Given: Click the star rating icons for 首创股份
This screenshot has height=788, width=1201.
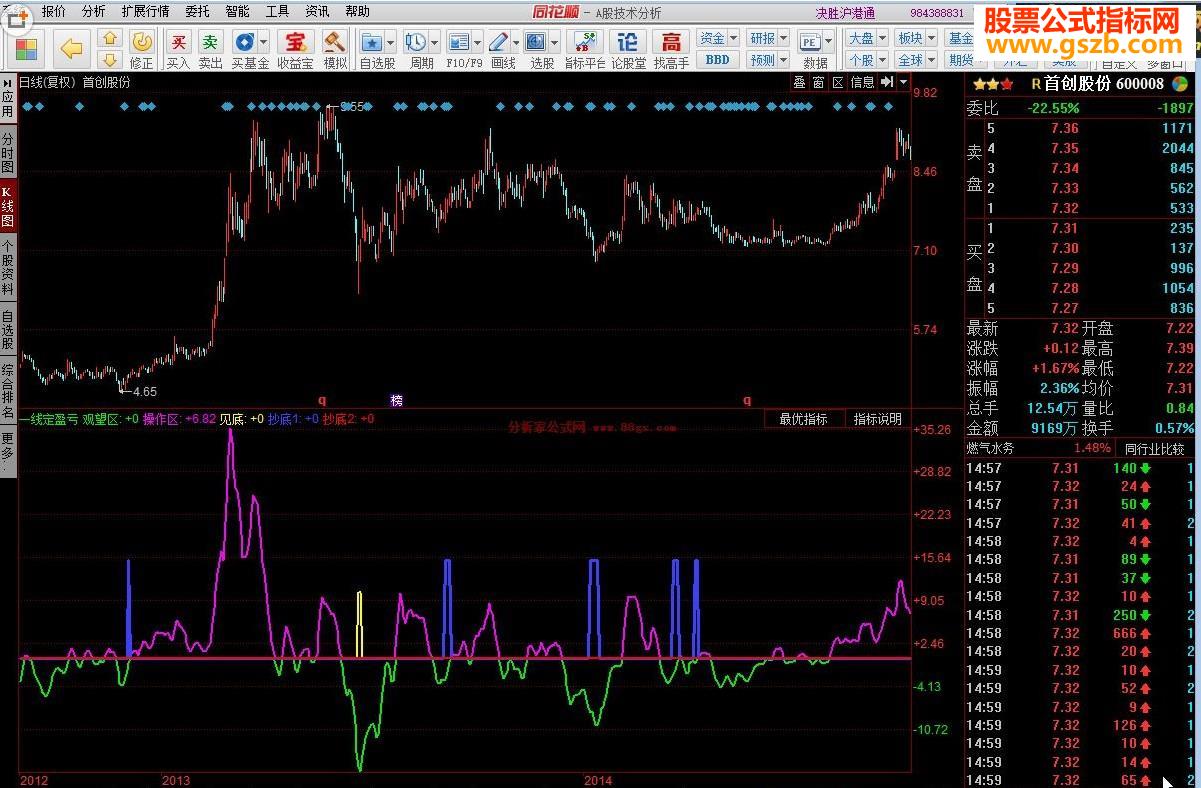Looking at the screenshot, I should 993,85.
